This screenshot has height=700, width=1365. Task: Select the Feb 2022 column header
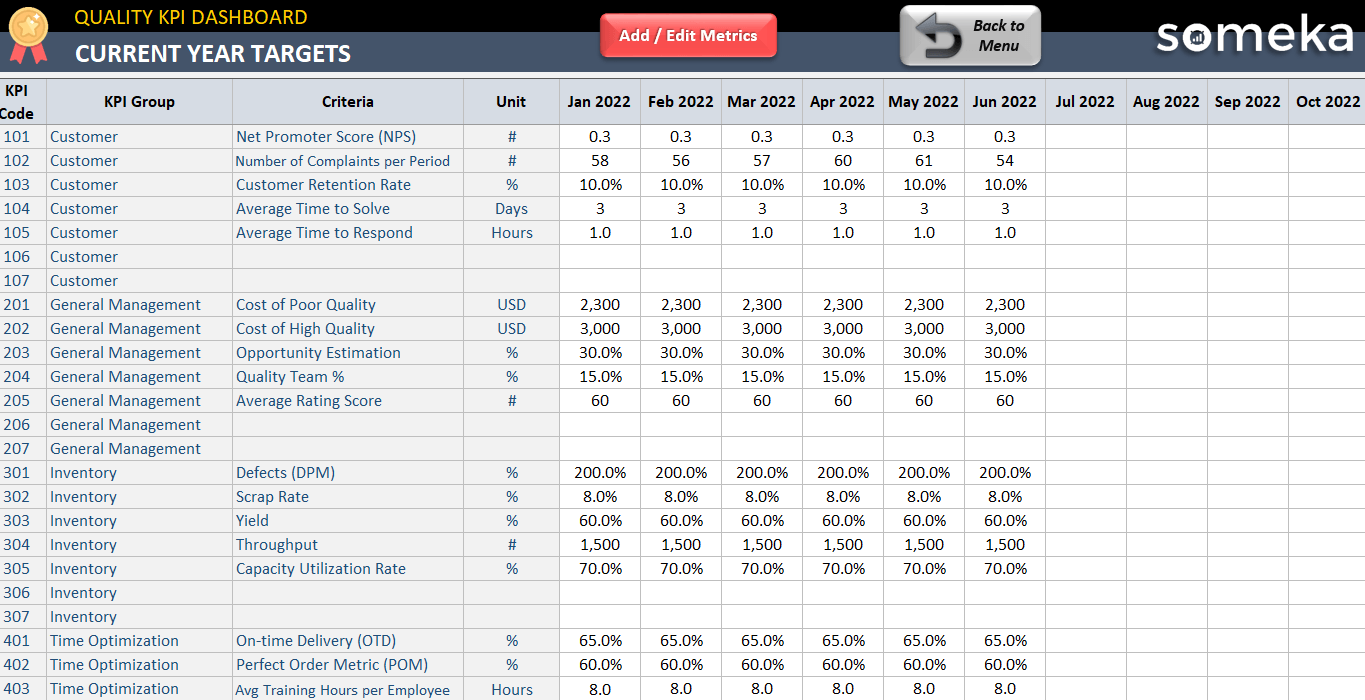click(681, 102)
